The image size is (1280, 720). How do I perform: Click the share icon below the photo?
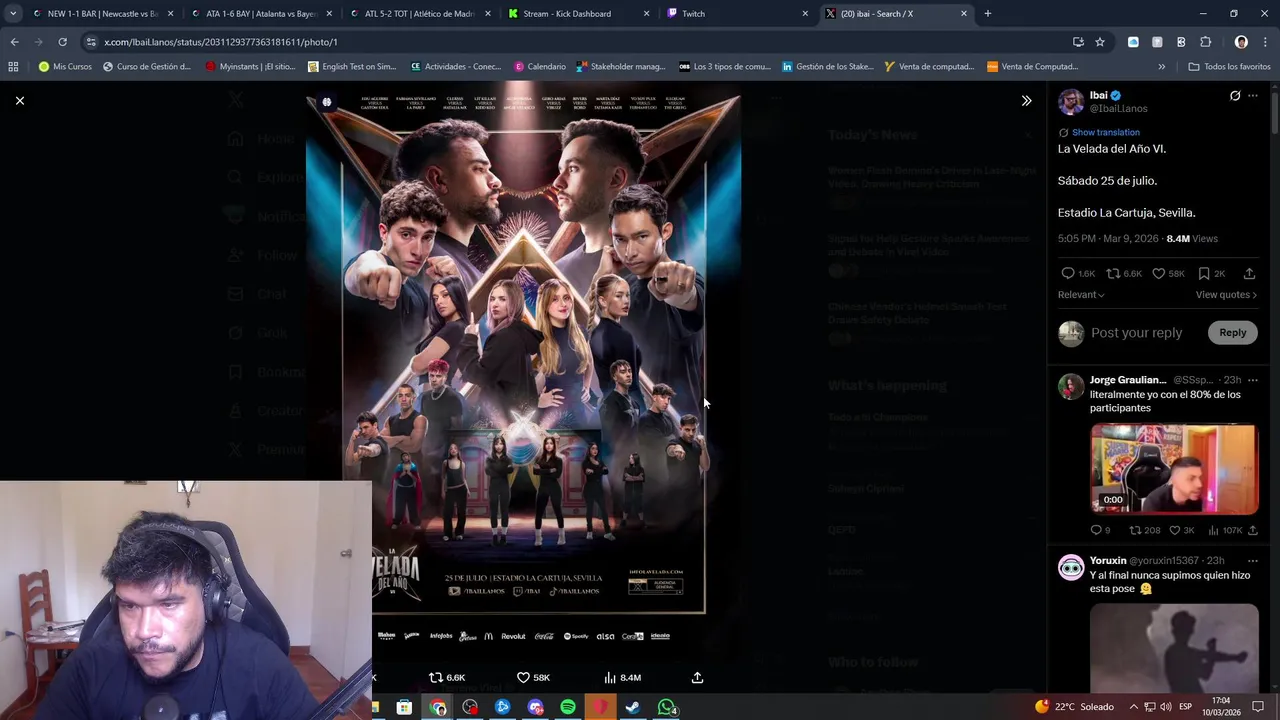[x=697, y=678]
